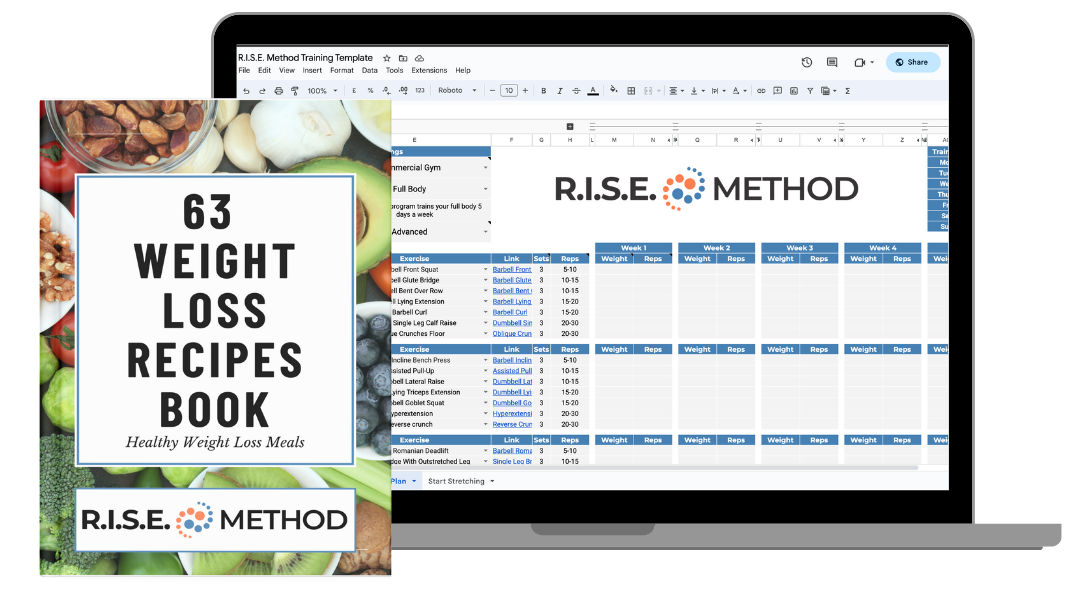Open the Extensions menu
The image size is (1080, 592).
pyautogui.click(x=430, y=70)
